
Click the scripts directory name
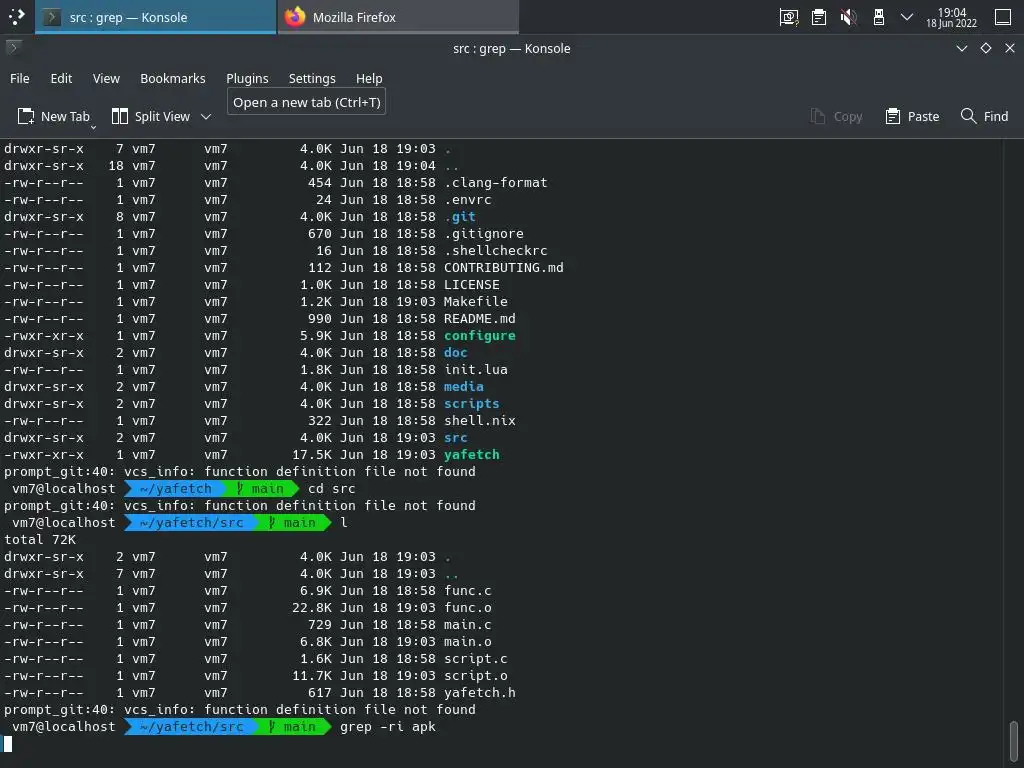pyautogui.click(x=472, y=404)
